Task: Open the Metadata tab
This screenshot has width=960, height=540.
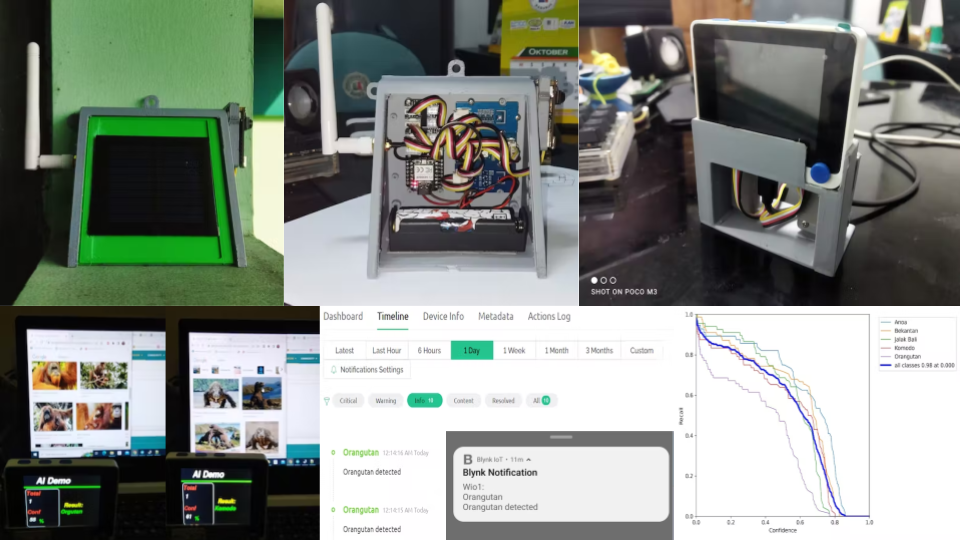Action: click(x=495, y=316)
